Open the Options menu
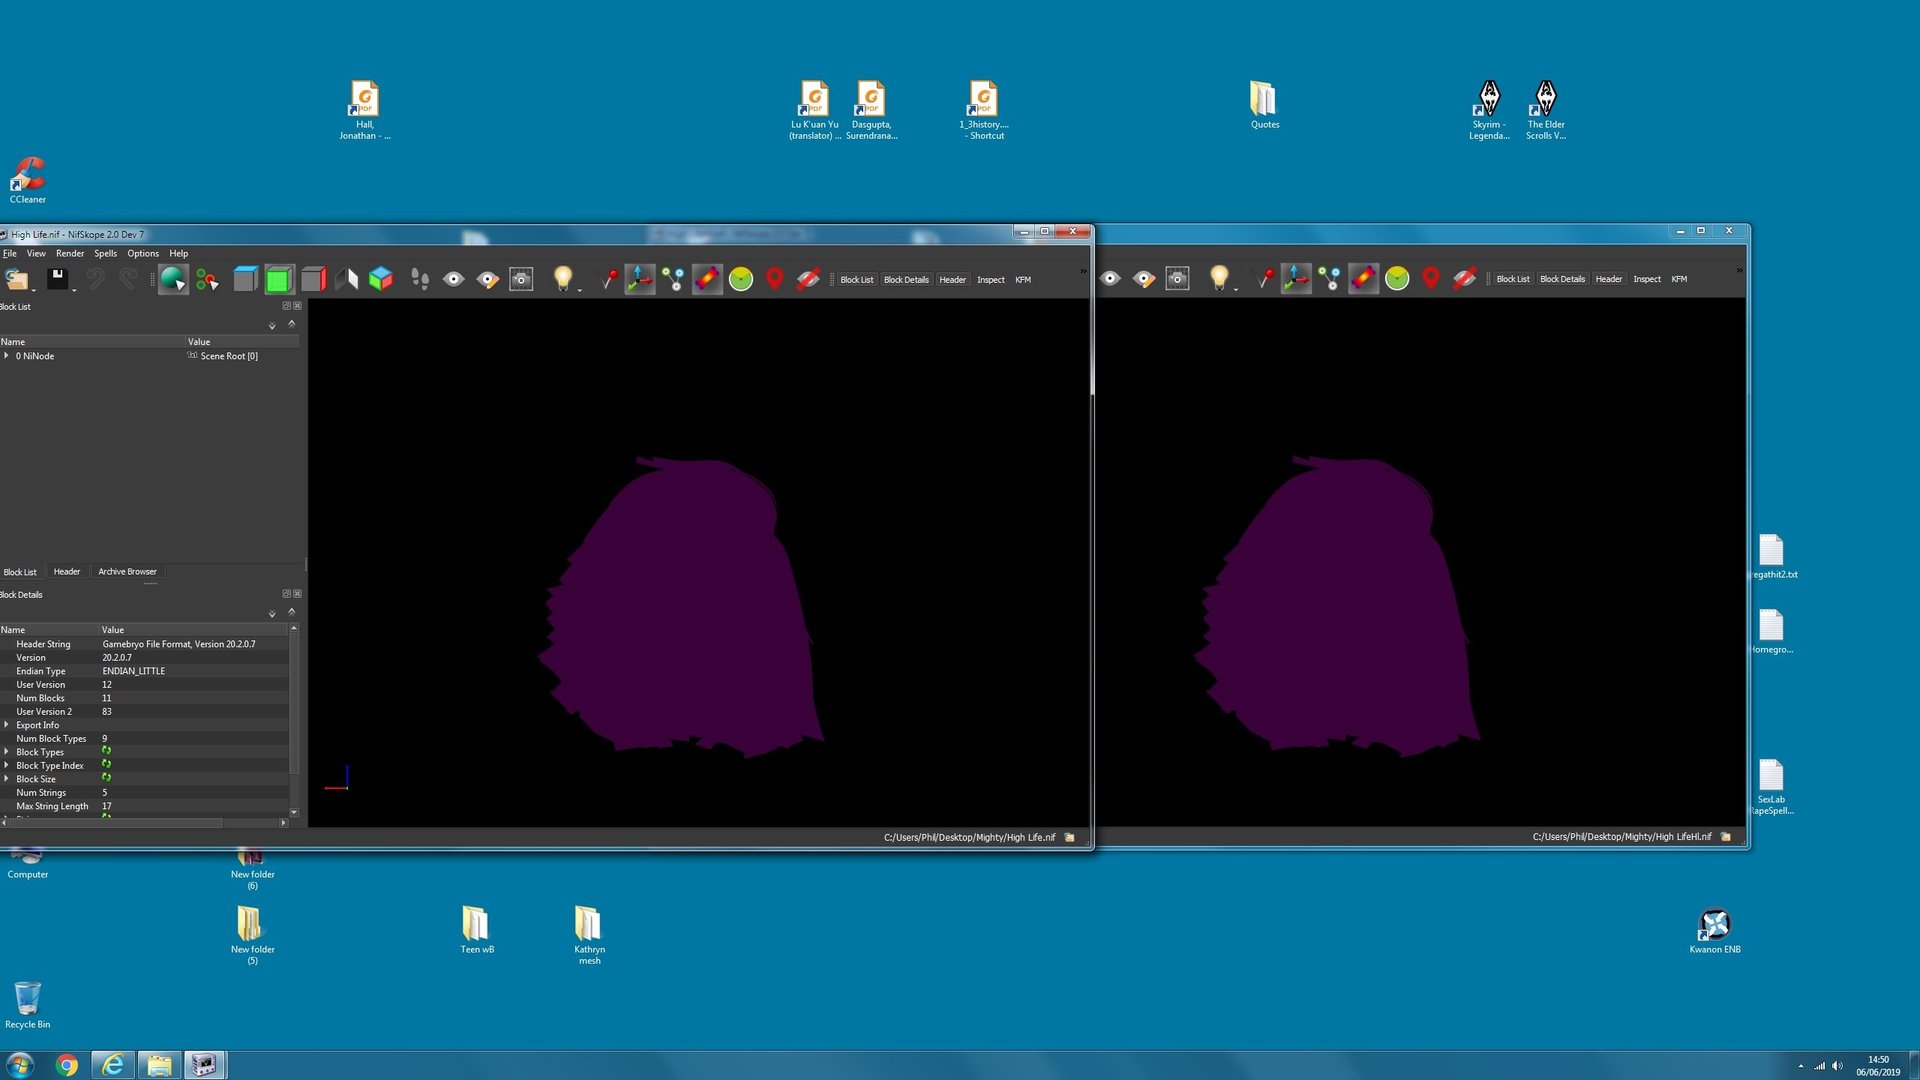This screenshot has height=1080, width=1920. pos(143,253)
